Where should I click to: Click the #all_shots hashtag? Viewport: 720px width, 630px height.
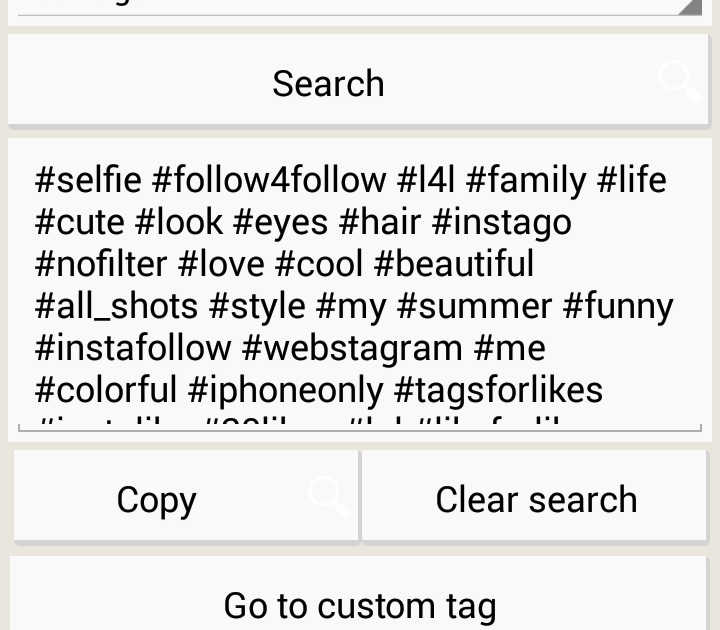coord(116,306)
